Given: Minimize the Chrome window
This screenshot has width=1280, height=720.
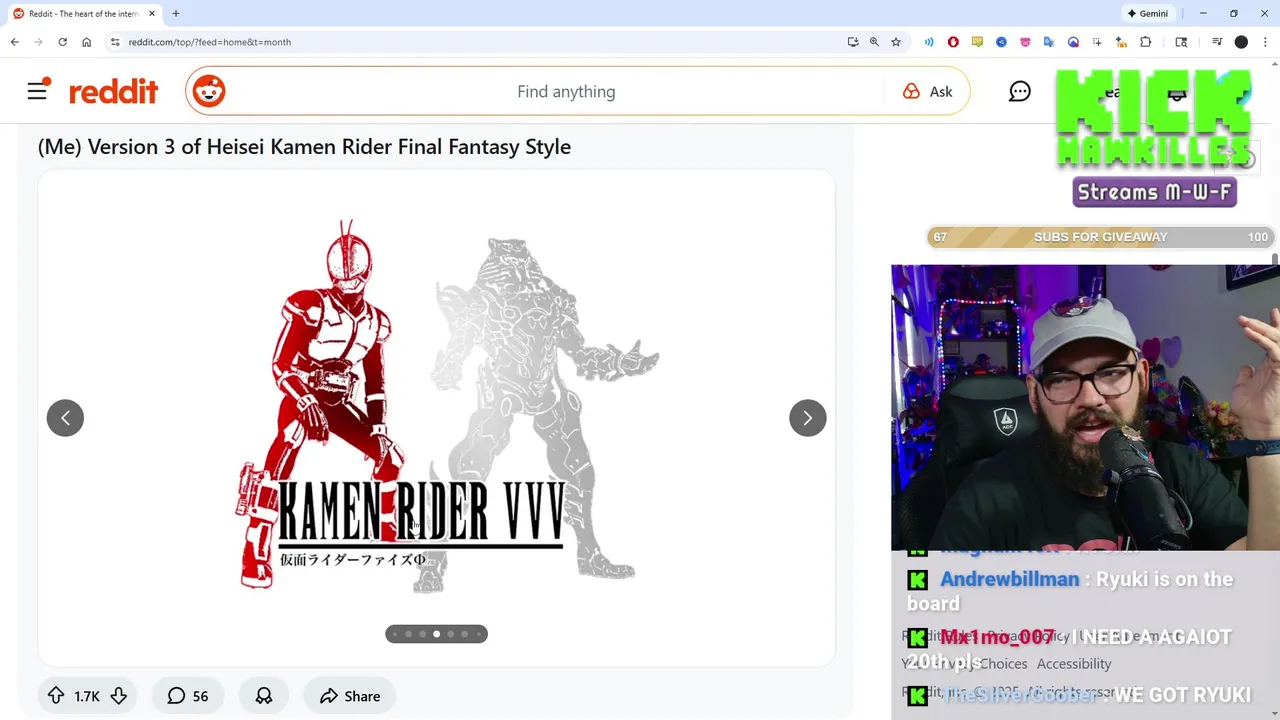Looking at the screenshot, I should pos(1203,14).
